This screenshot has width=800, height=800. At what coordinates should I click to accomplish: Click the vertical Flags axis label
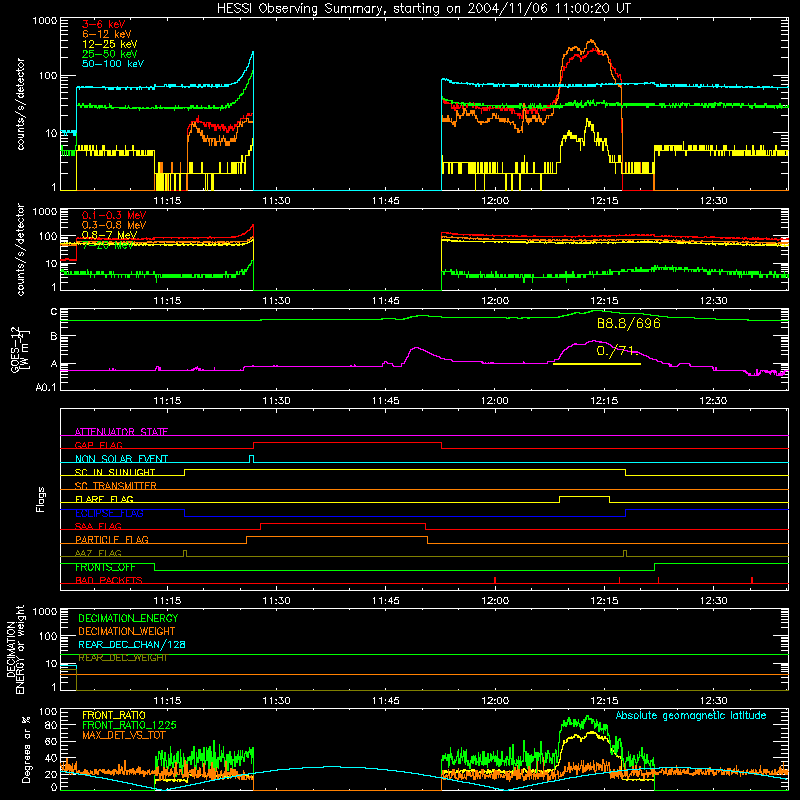click(x=41, y=499)
